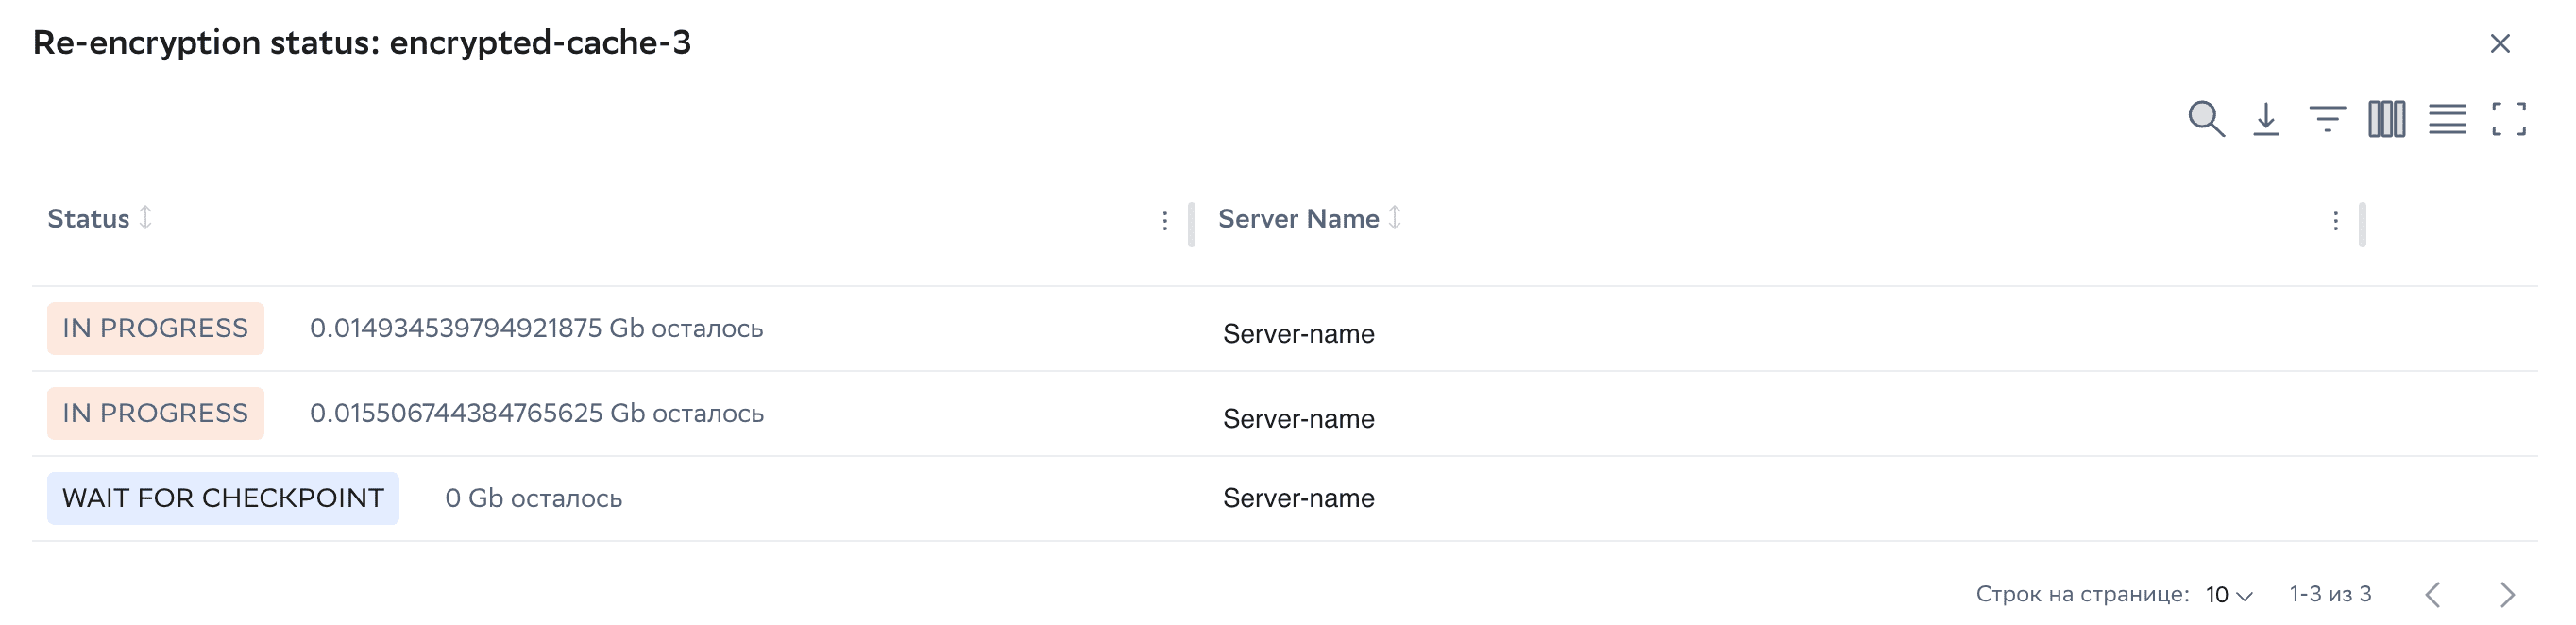Viewport: 2576px width, 625px height.
Task: Sort by Status column arrow icon
Action: click(146, 217)
